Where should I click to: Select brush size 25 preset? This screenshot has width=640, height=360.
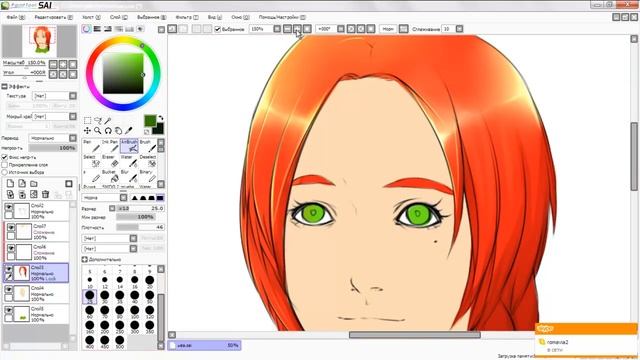click(x=90, y=297)
